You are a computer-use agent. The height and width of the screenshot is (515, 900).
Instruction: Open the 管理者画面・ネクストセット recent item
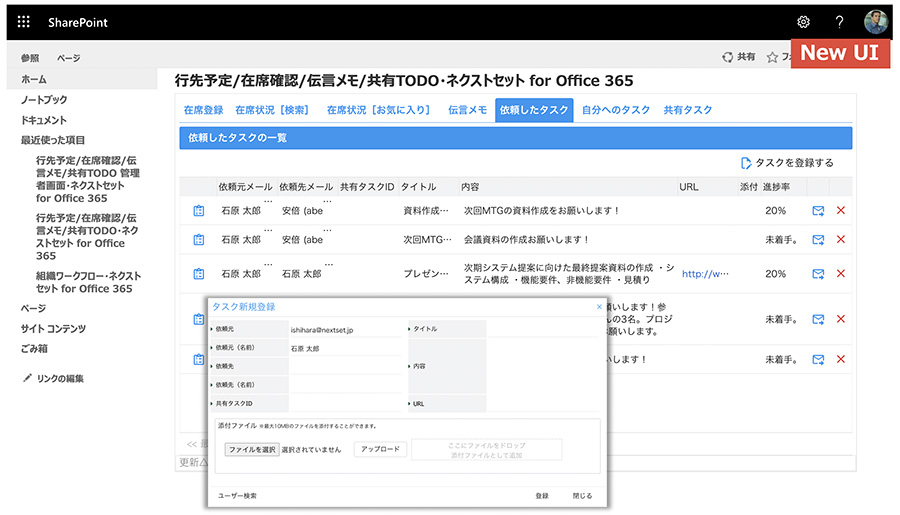(87, 179)
